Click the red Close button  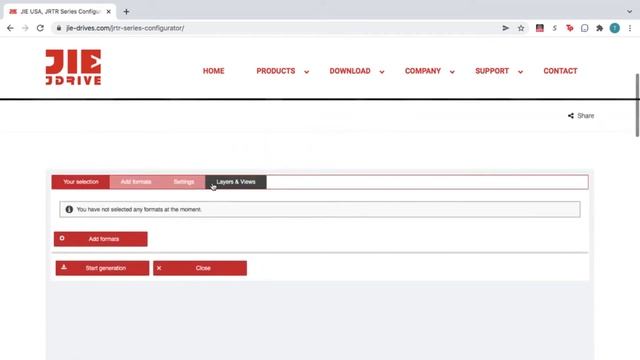(x=200, y=268)
